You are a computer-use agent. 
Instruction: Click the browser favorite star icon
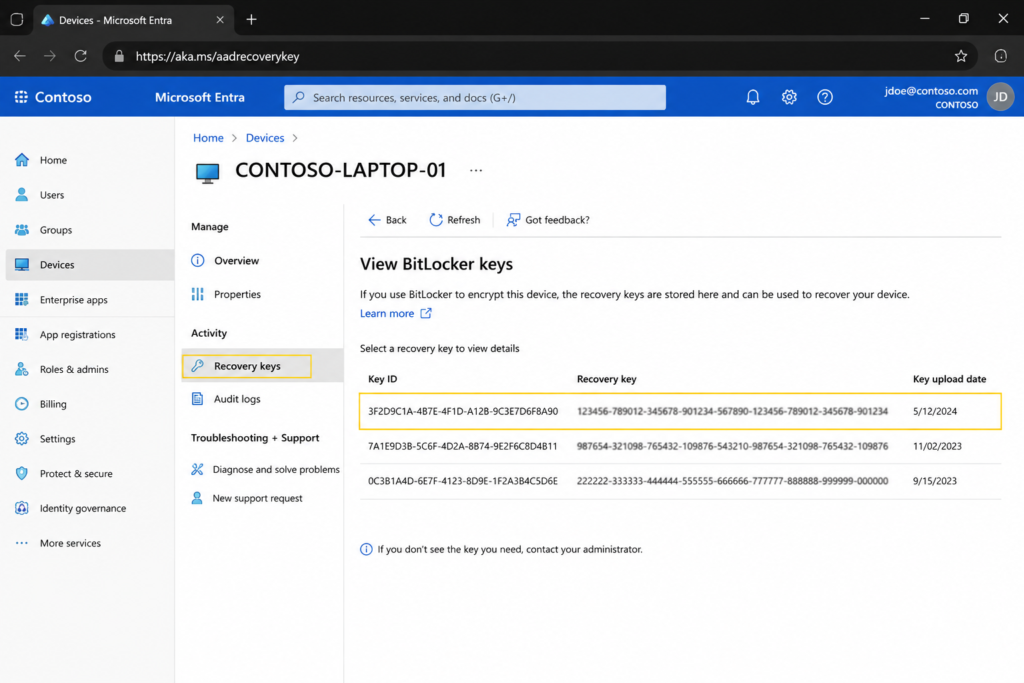point(961,56)
